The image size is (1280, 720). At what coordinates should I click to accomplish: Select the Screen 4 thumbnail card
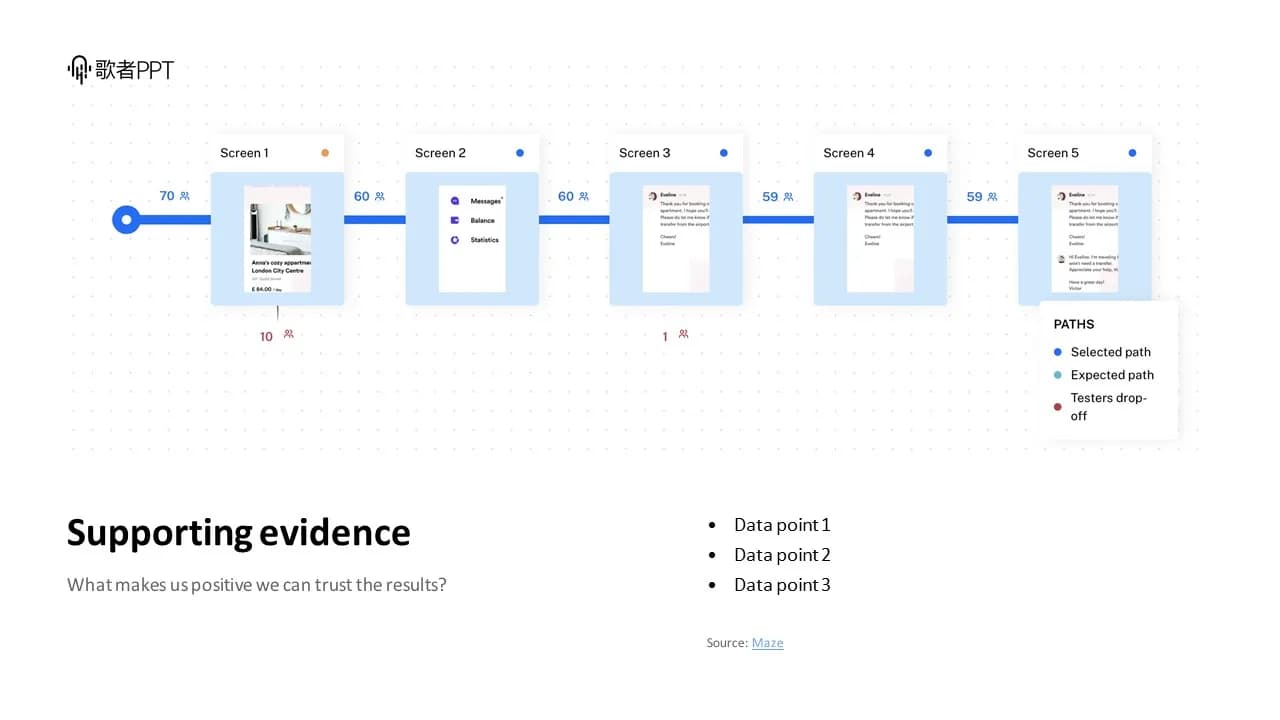[880, 239]
